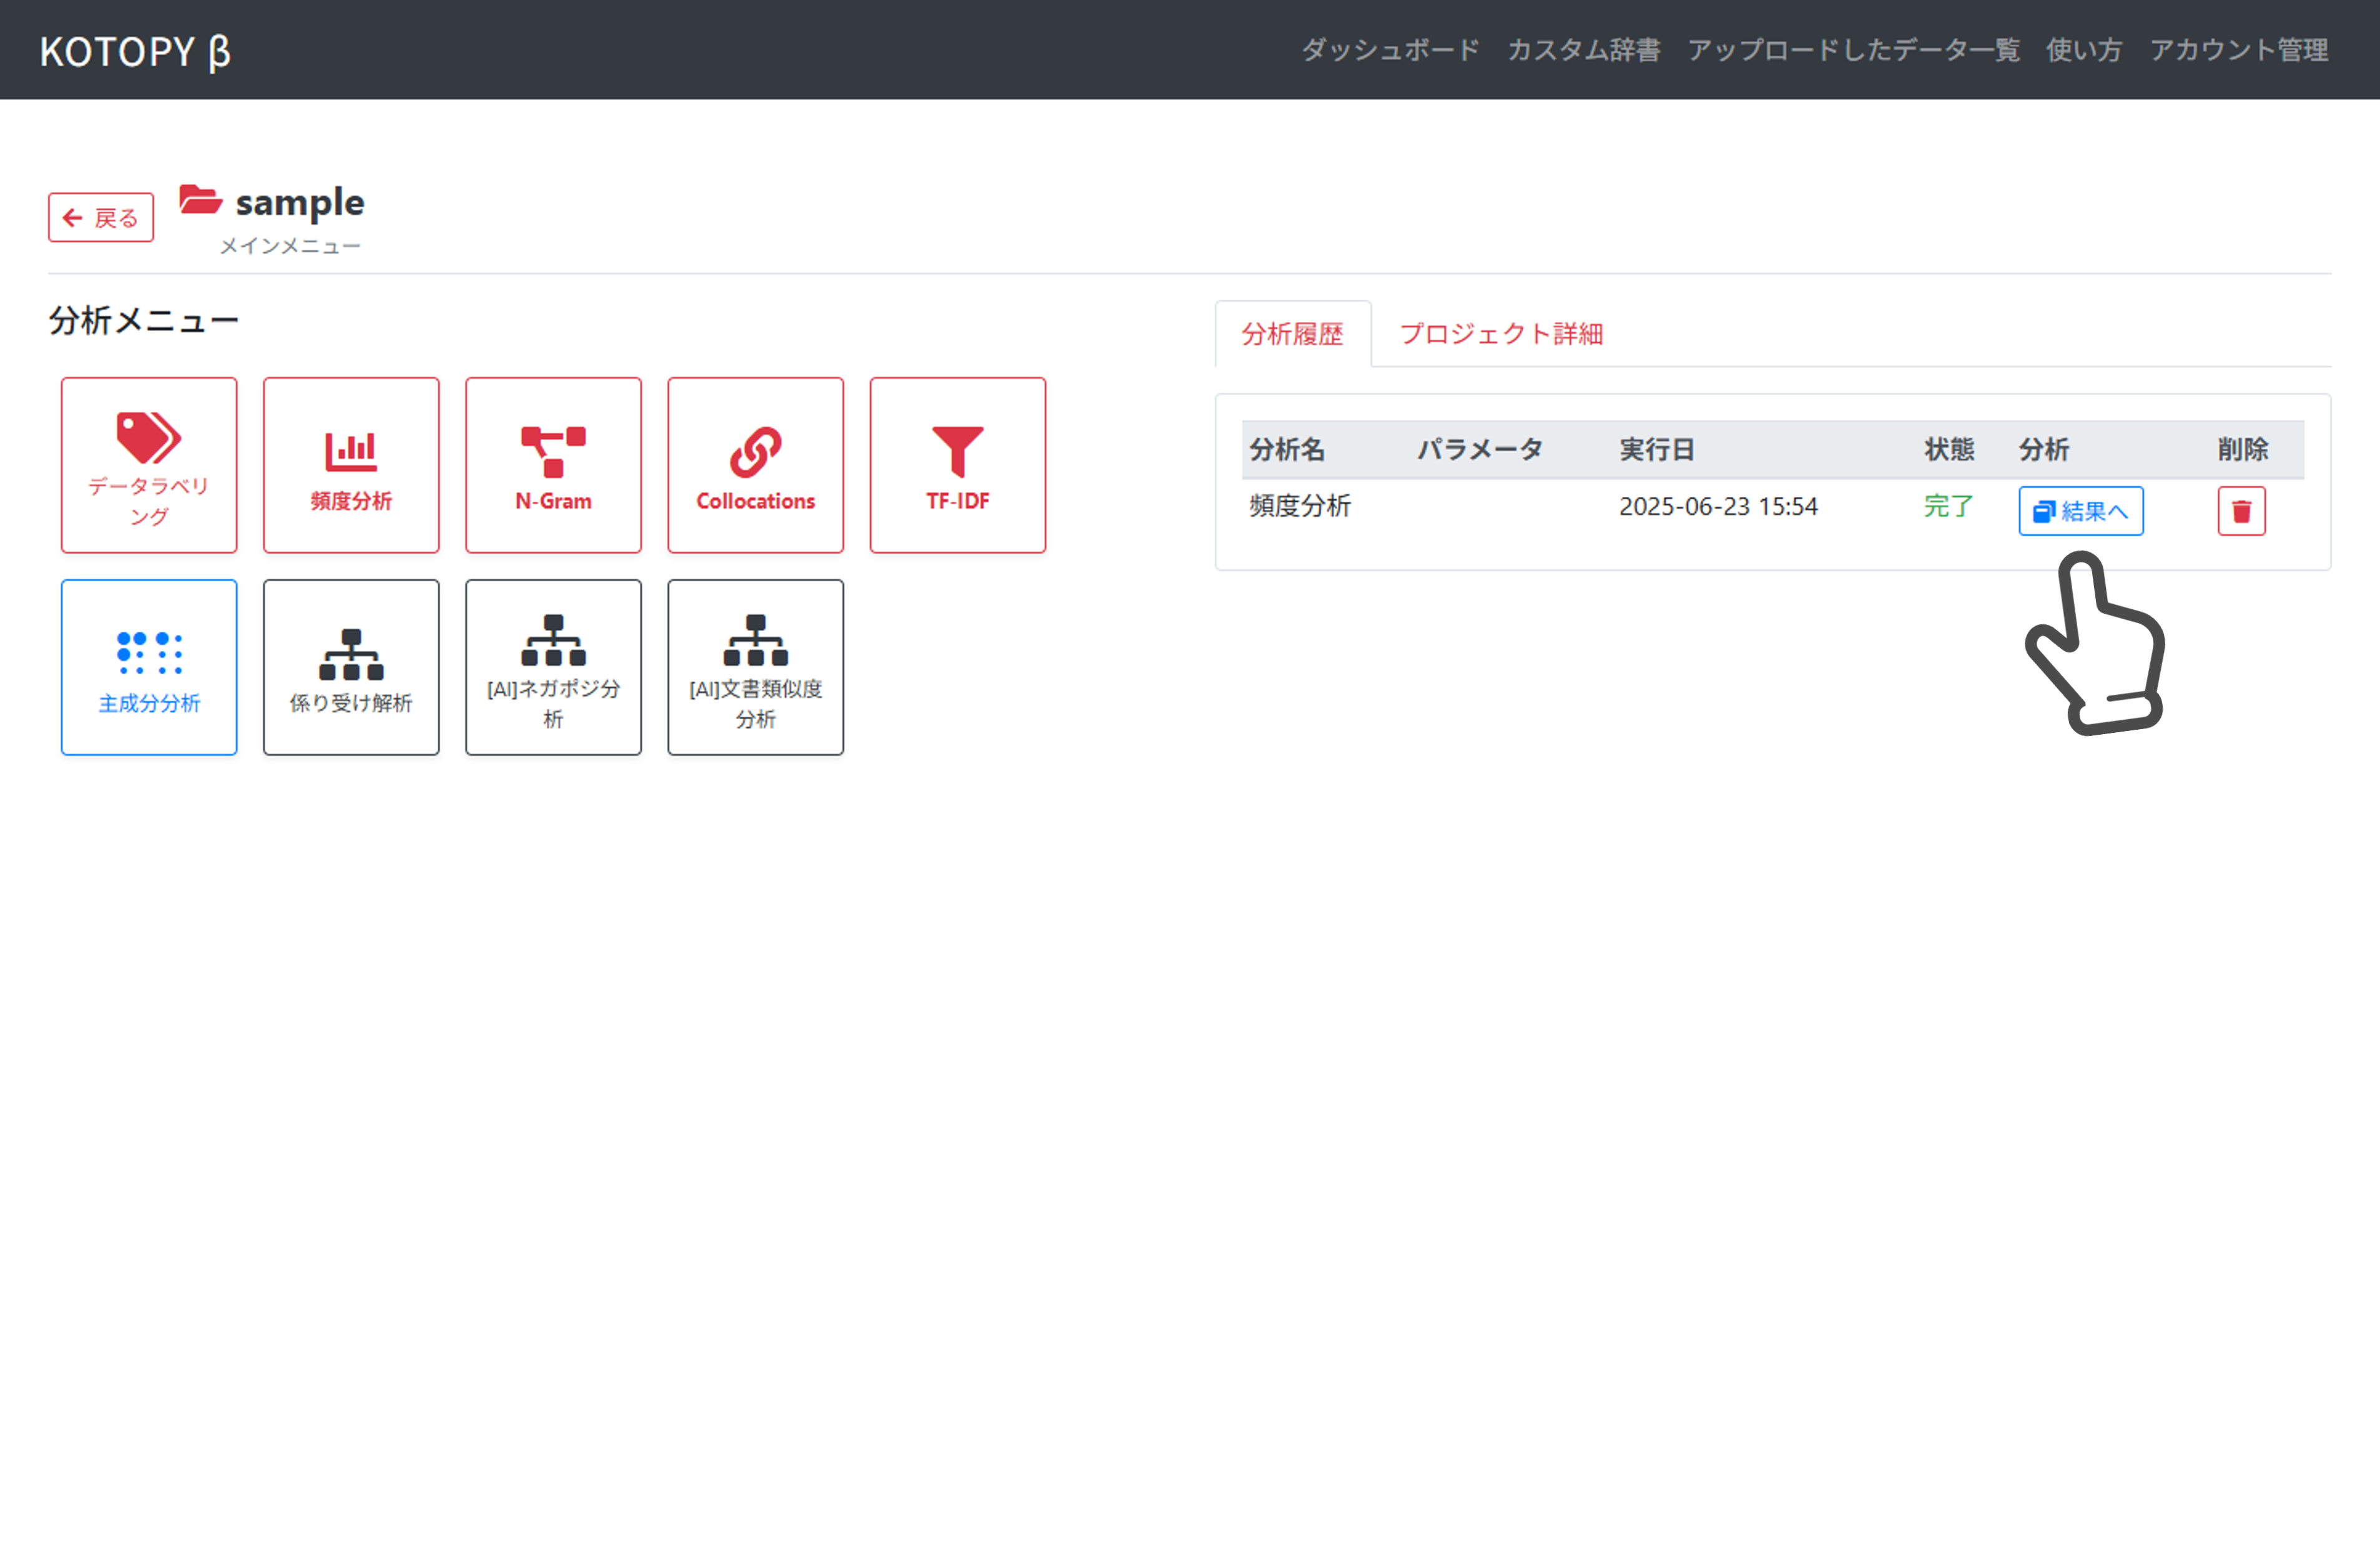Click the red folder icon beside sample
The height and width of the screenshot is (1545, 2380).
200,200
